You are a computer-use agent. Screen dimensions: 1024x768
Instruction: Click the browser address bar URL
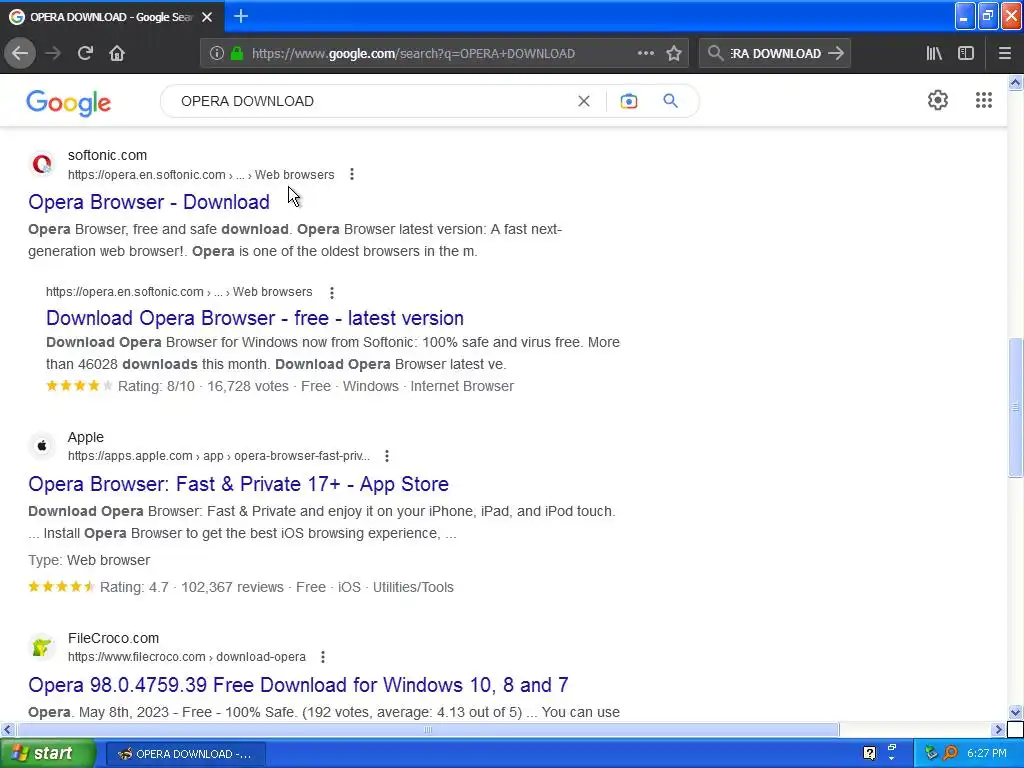pos(413,54)
